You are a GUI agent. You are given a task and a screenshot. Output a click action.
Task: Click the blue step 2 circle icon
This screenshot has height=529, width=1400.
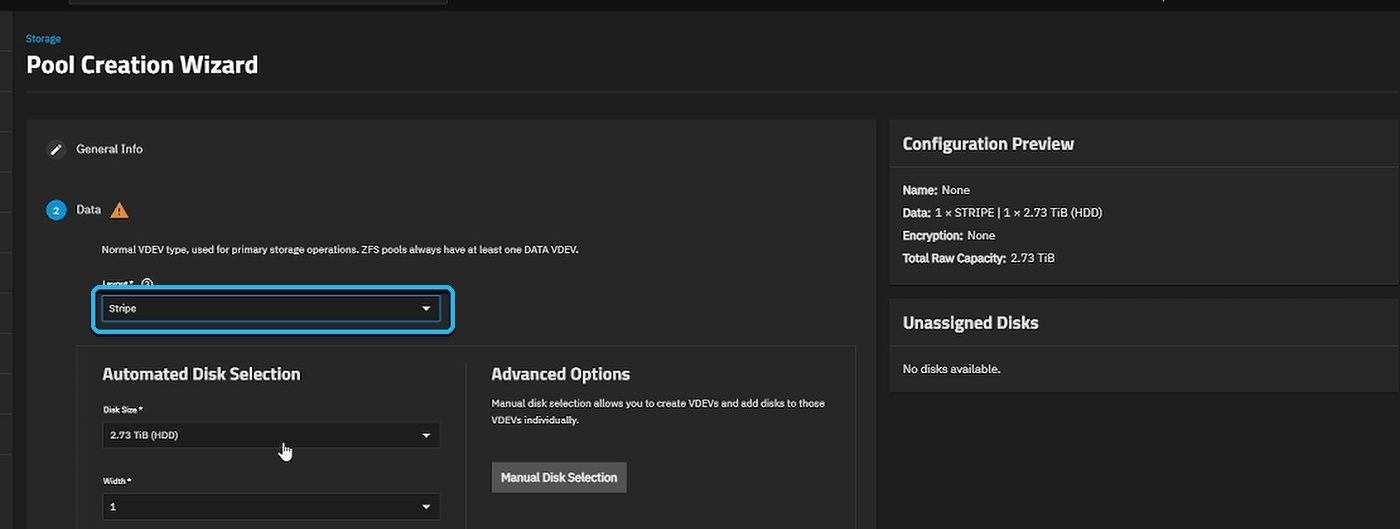pyautogui.click(x=57, y=210)
